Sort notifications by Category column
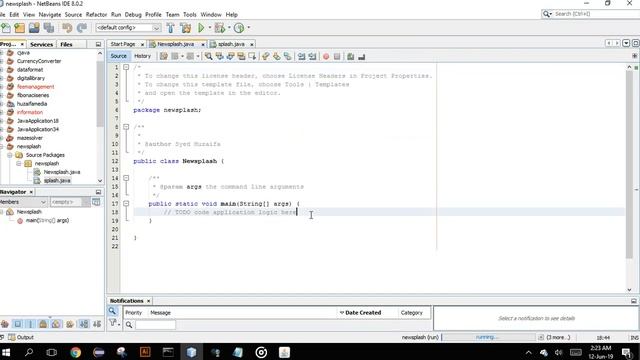 (411, 313)
